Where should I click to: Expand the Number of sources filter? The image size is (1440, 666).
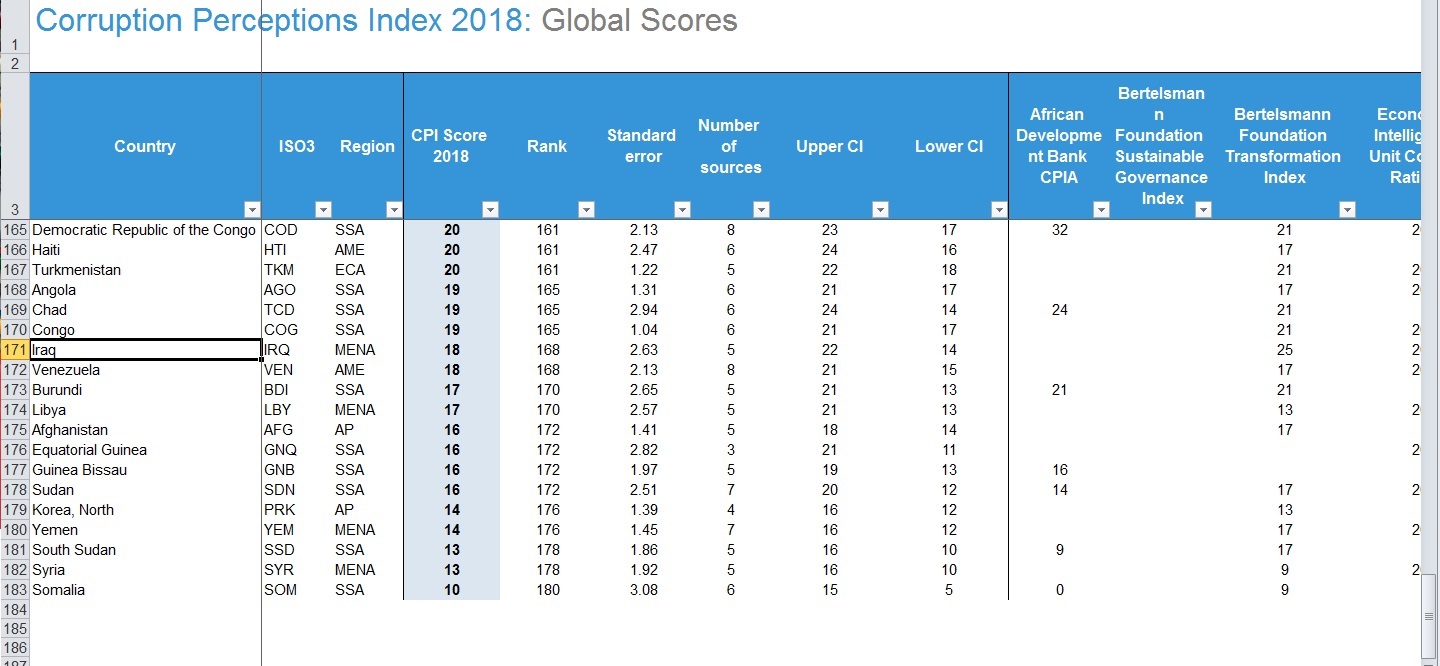pos(761,209)
